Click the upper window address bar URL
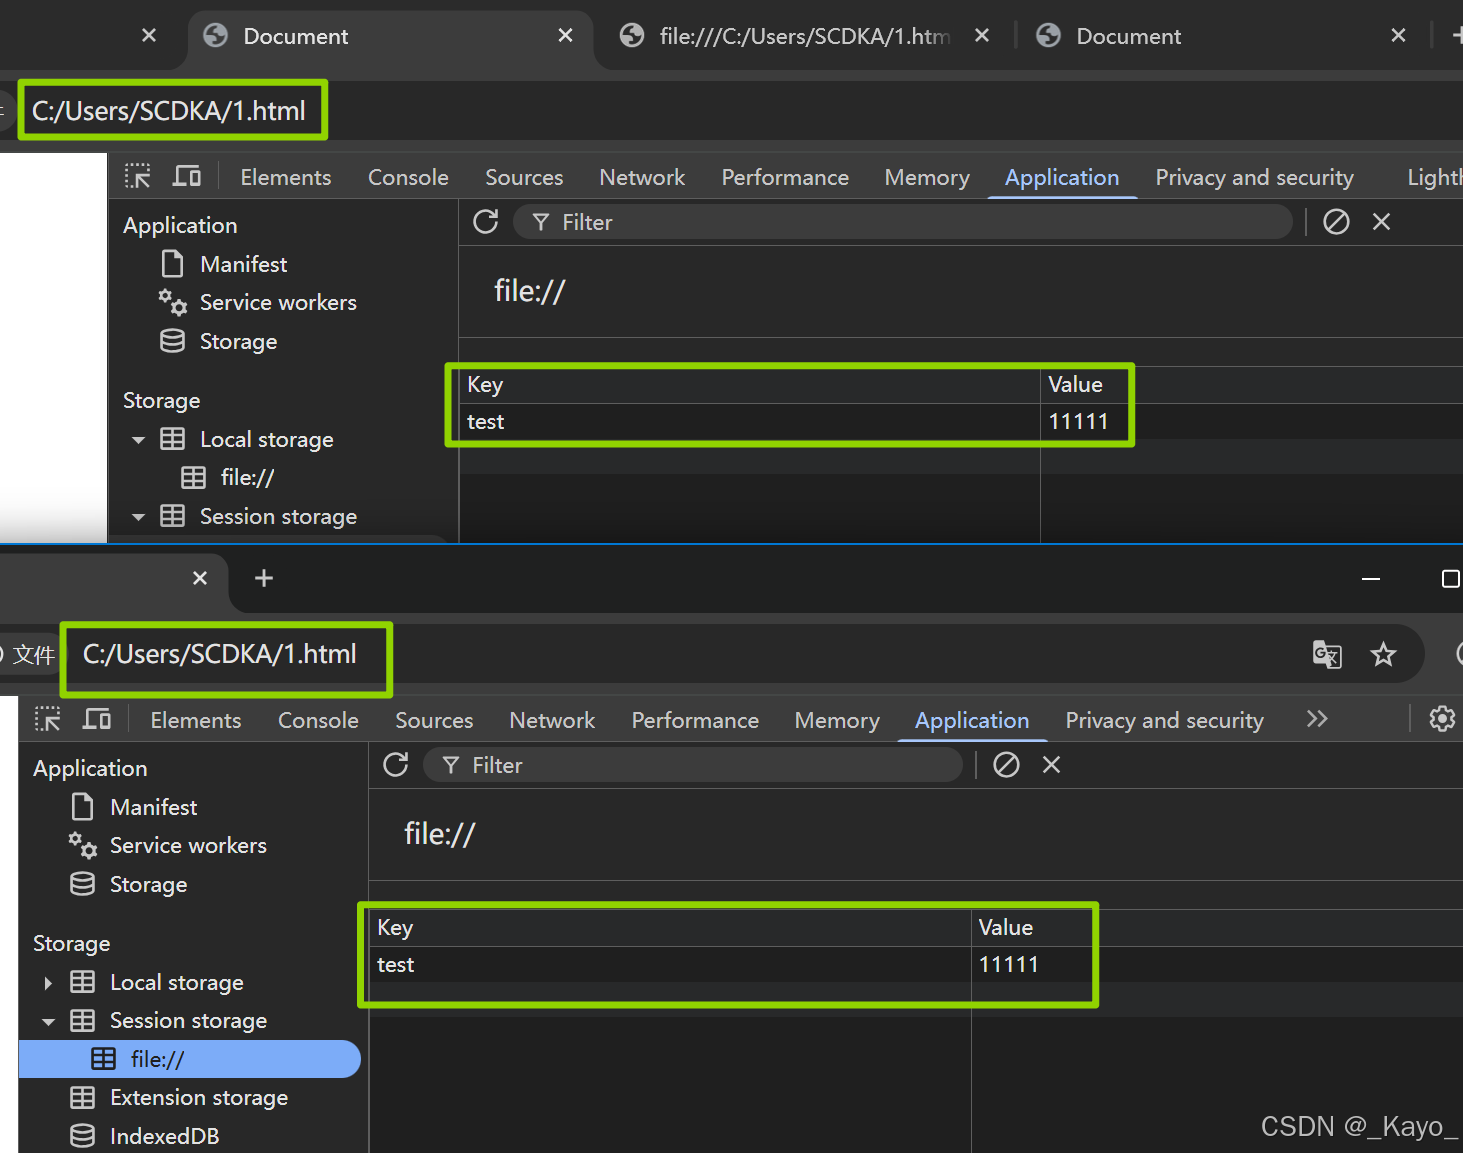This screenshot has width=1463, height=1153. coord(169,110)
